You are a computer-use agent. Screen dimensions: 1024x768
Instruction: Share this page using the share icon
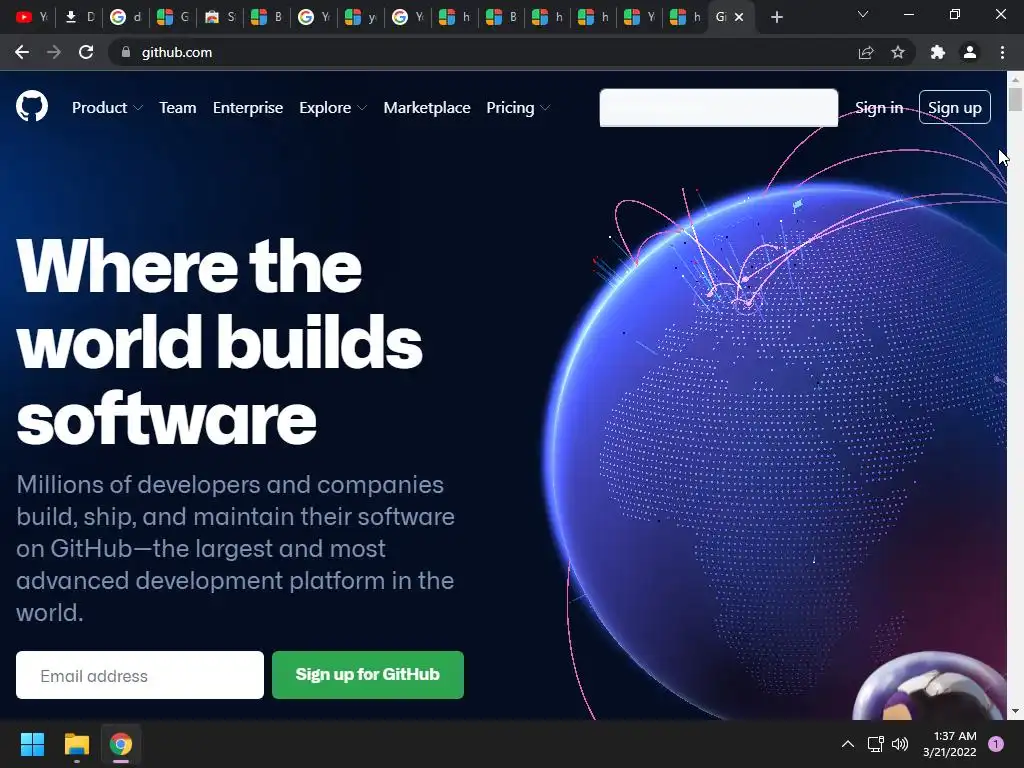coord(866,52)
